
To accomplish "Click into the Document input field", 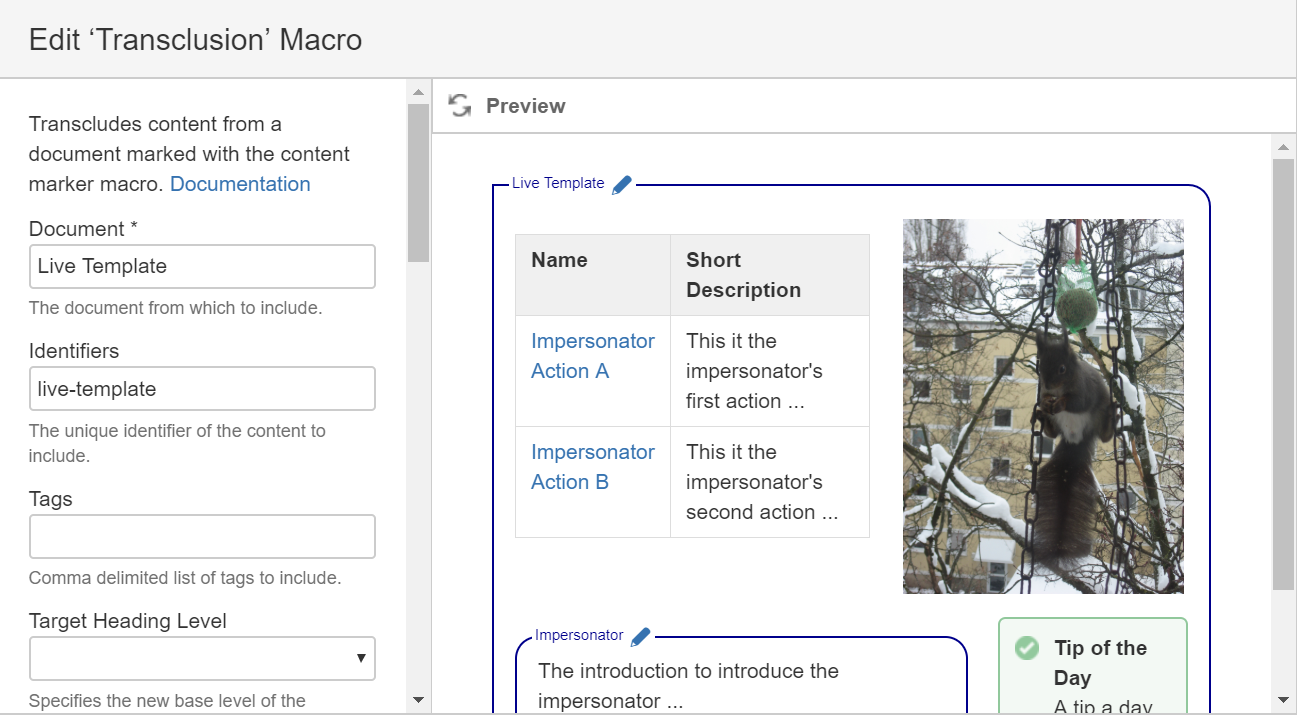I will coord(202,267).
